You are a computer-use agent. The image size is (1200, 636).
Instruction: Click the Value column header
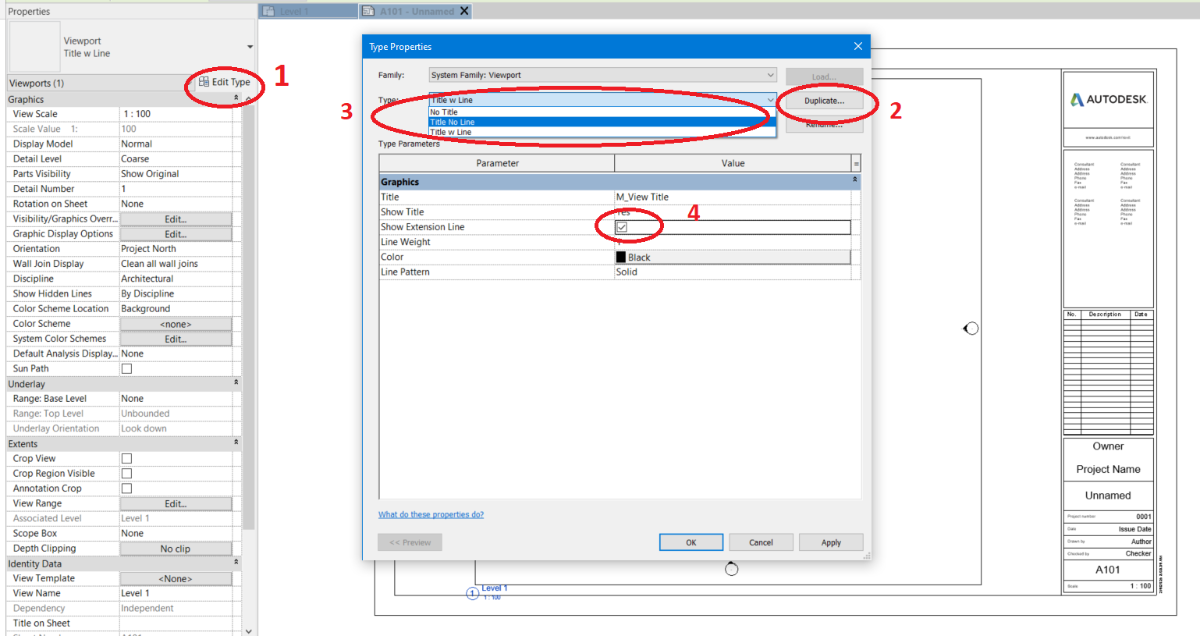733,163
